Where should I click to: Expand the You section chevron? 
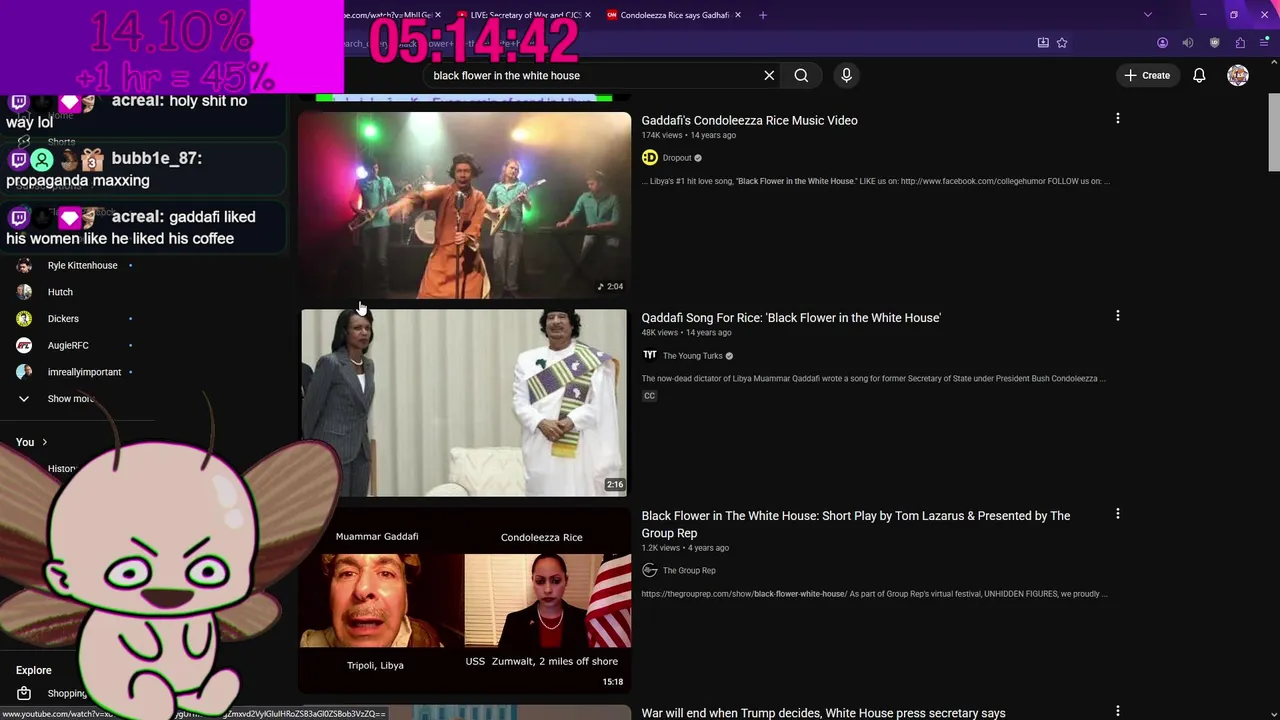(x=44, y=442)
